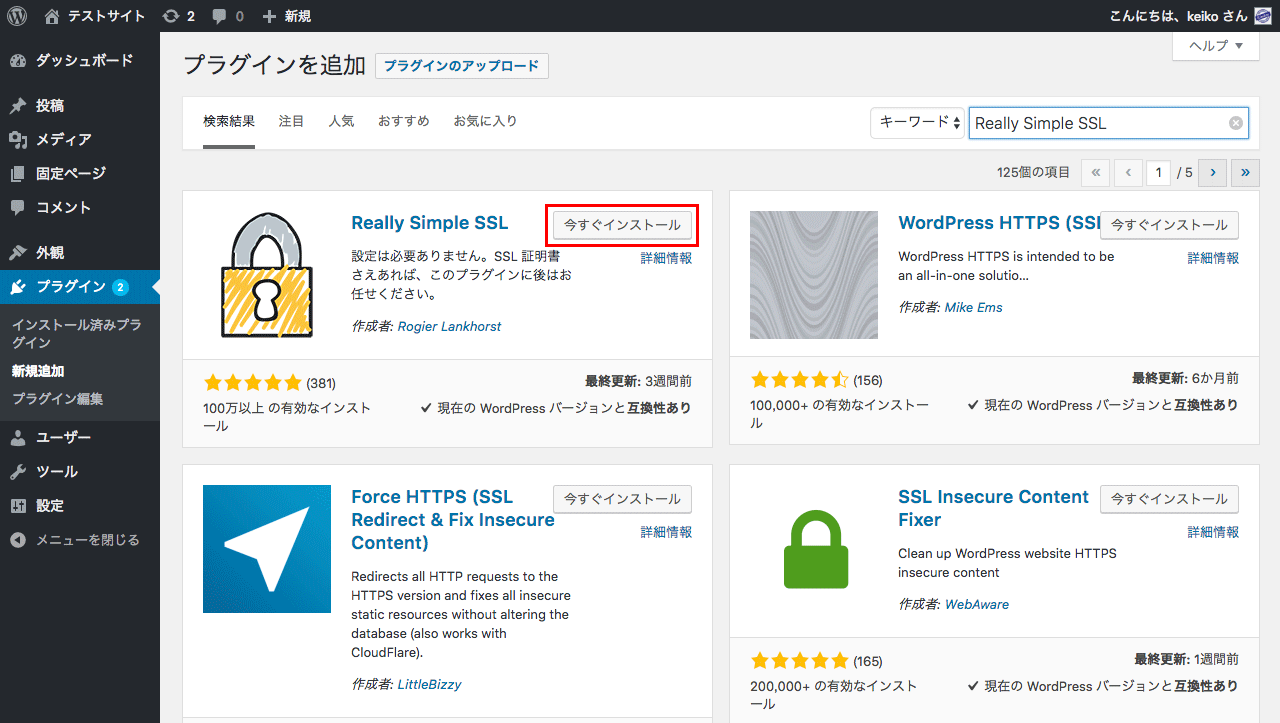Image resolution: width=1280 pixels, height=723 pixels.
Task: Open 詳細情報 for Really Simple SSL
Action: click(666, 258)
